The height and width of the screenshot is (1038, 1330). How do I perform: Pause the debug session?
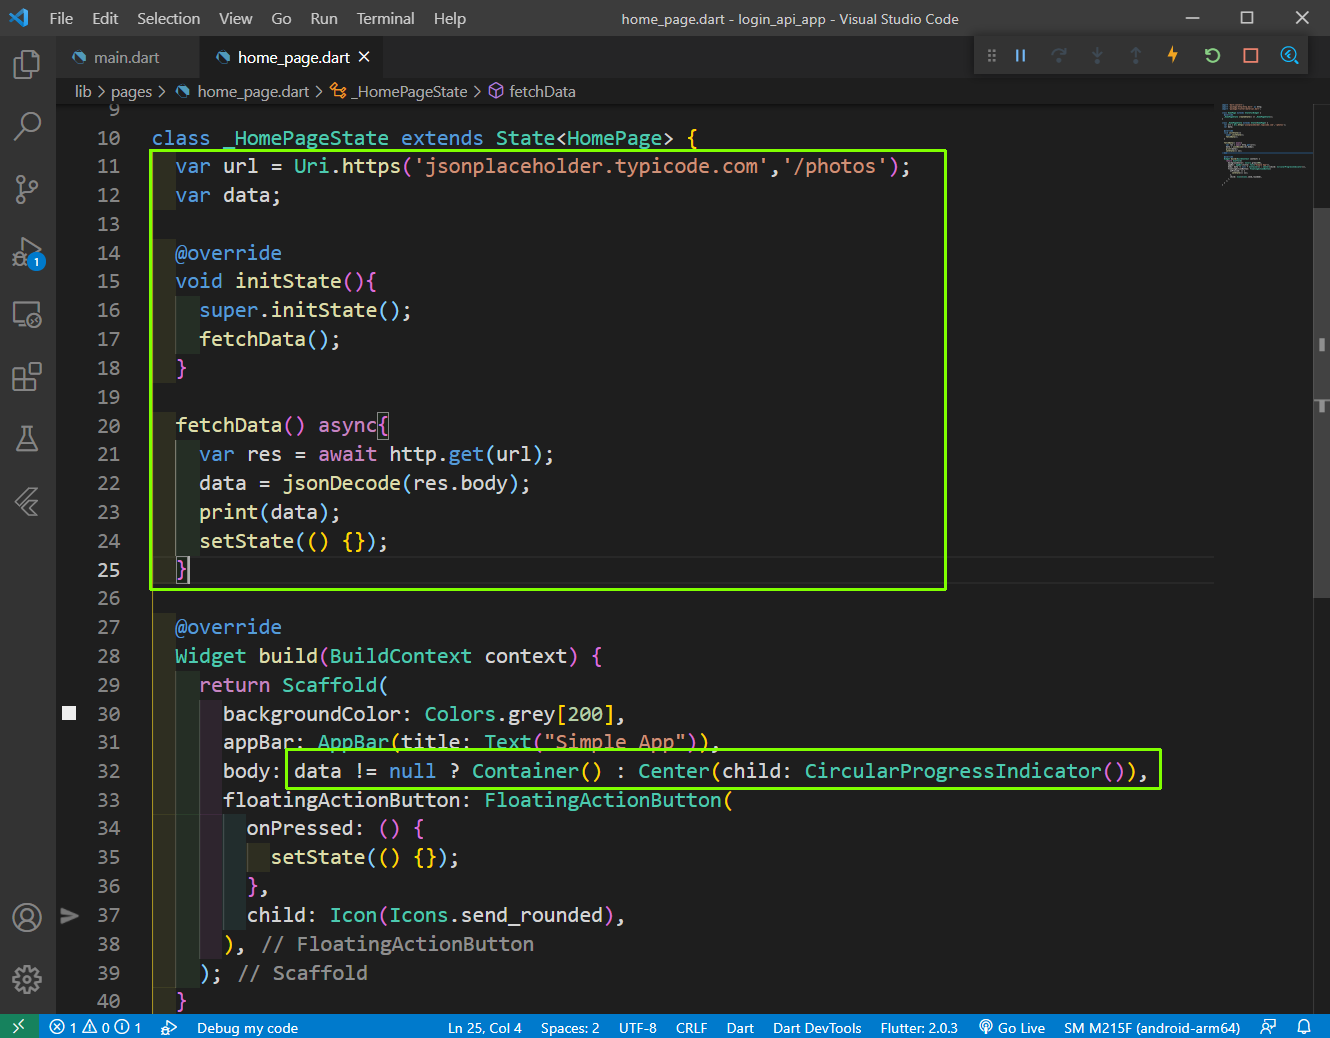pos(1020,56)
